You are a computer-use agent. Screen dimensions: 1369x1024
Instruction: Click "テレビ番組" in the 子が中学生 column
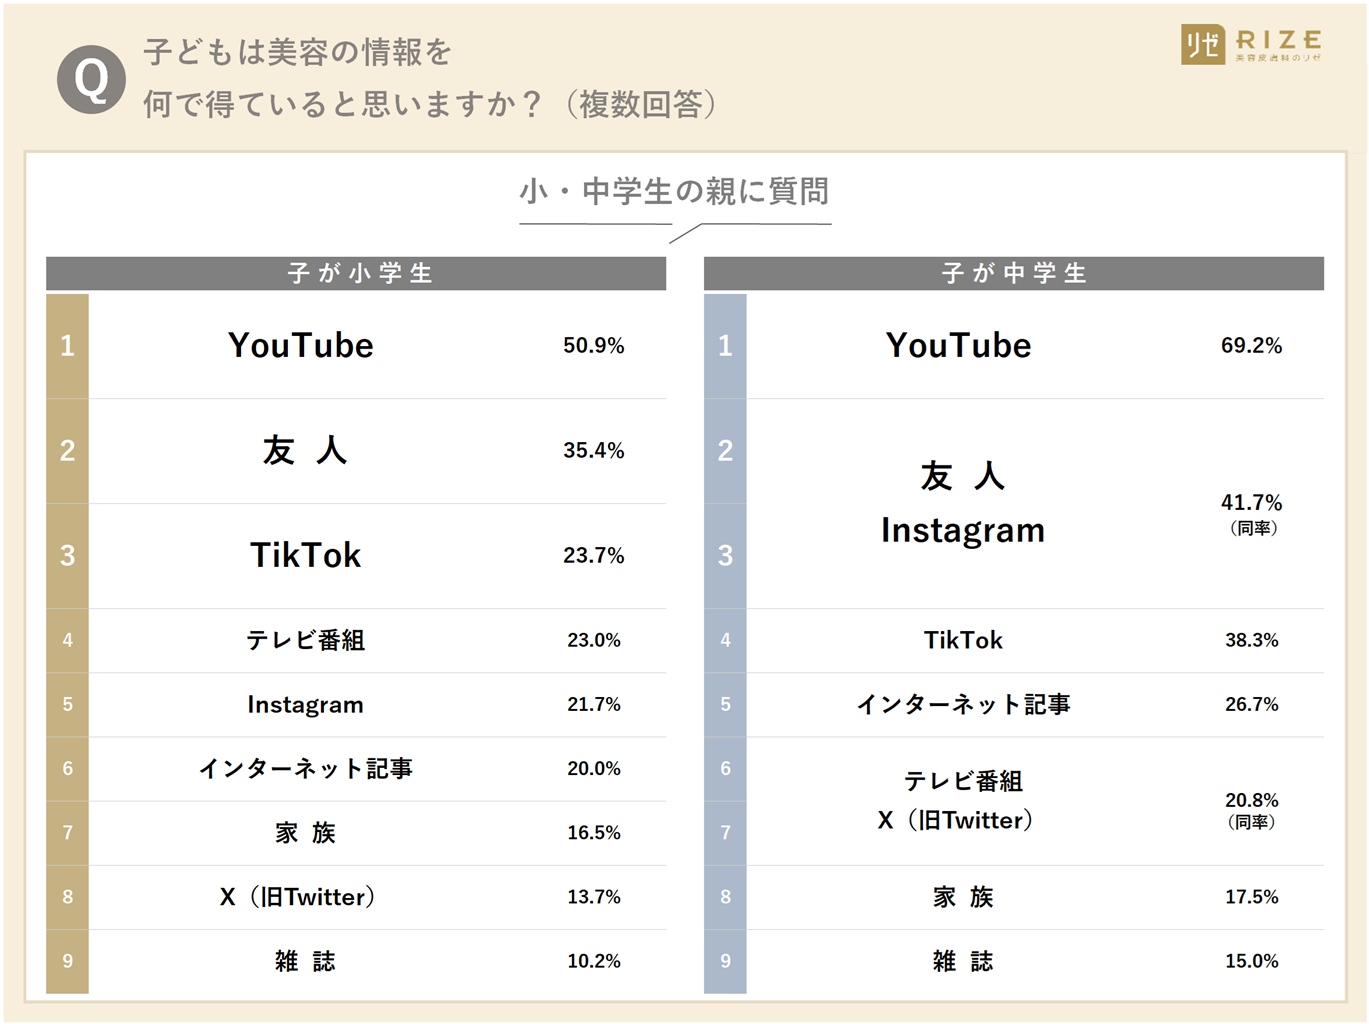tap(963, 781)
